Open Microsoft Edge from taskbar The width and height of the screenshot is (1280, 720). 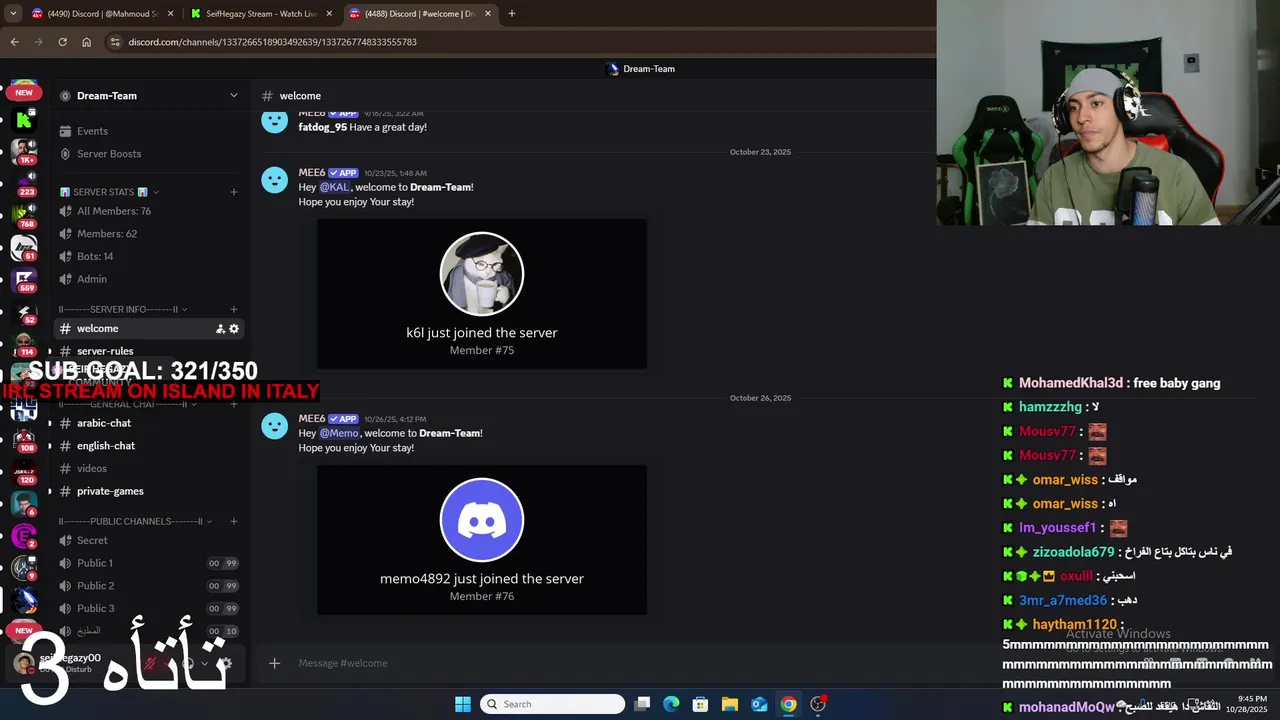pos(671,704)
